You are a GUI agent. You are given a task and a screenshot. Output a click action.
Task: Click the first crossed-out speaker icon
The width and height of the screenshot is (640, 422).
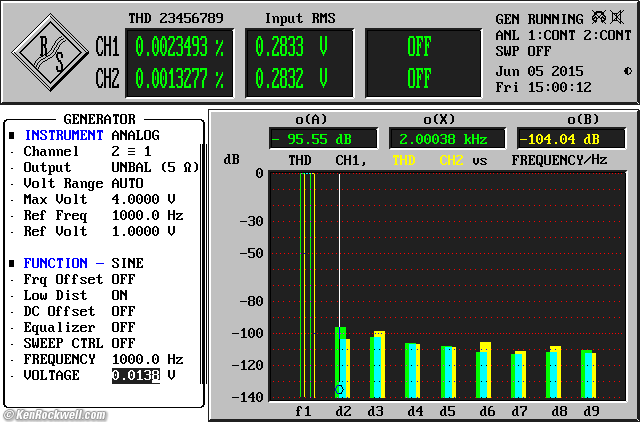pos(599,18)
